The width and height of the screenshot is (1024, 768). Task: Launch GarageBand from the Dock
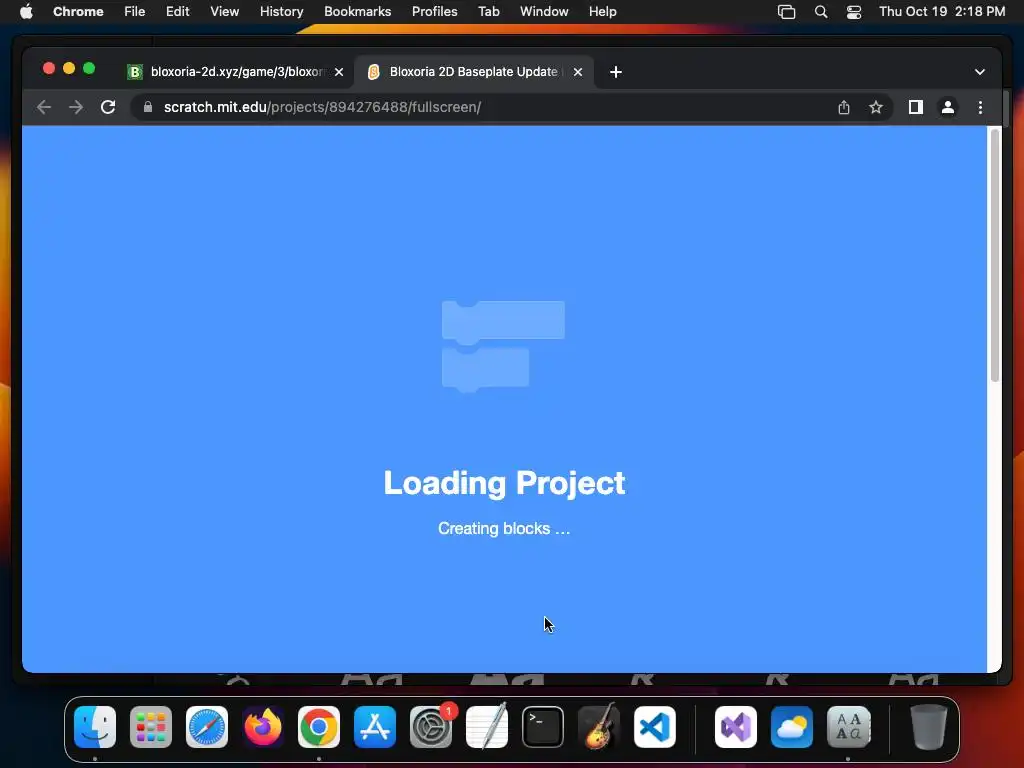pos(599,727)
